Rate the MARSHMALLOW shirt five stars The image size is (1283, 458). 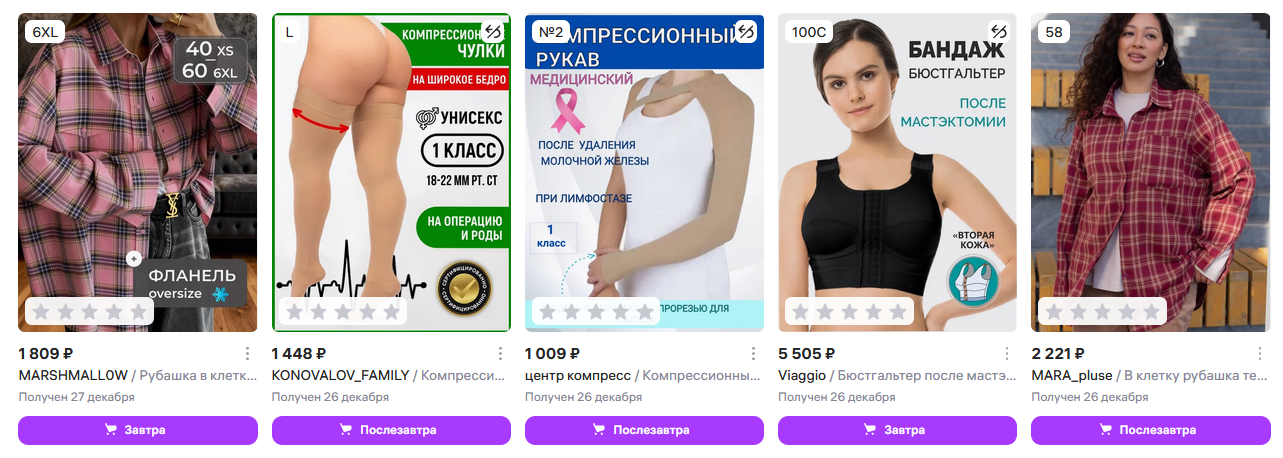(139, 312)
